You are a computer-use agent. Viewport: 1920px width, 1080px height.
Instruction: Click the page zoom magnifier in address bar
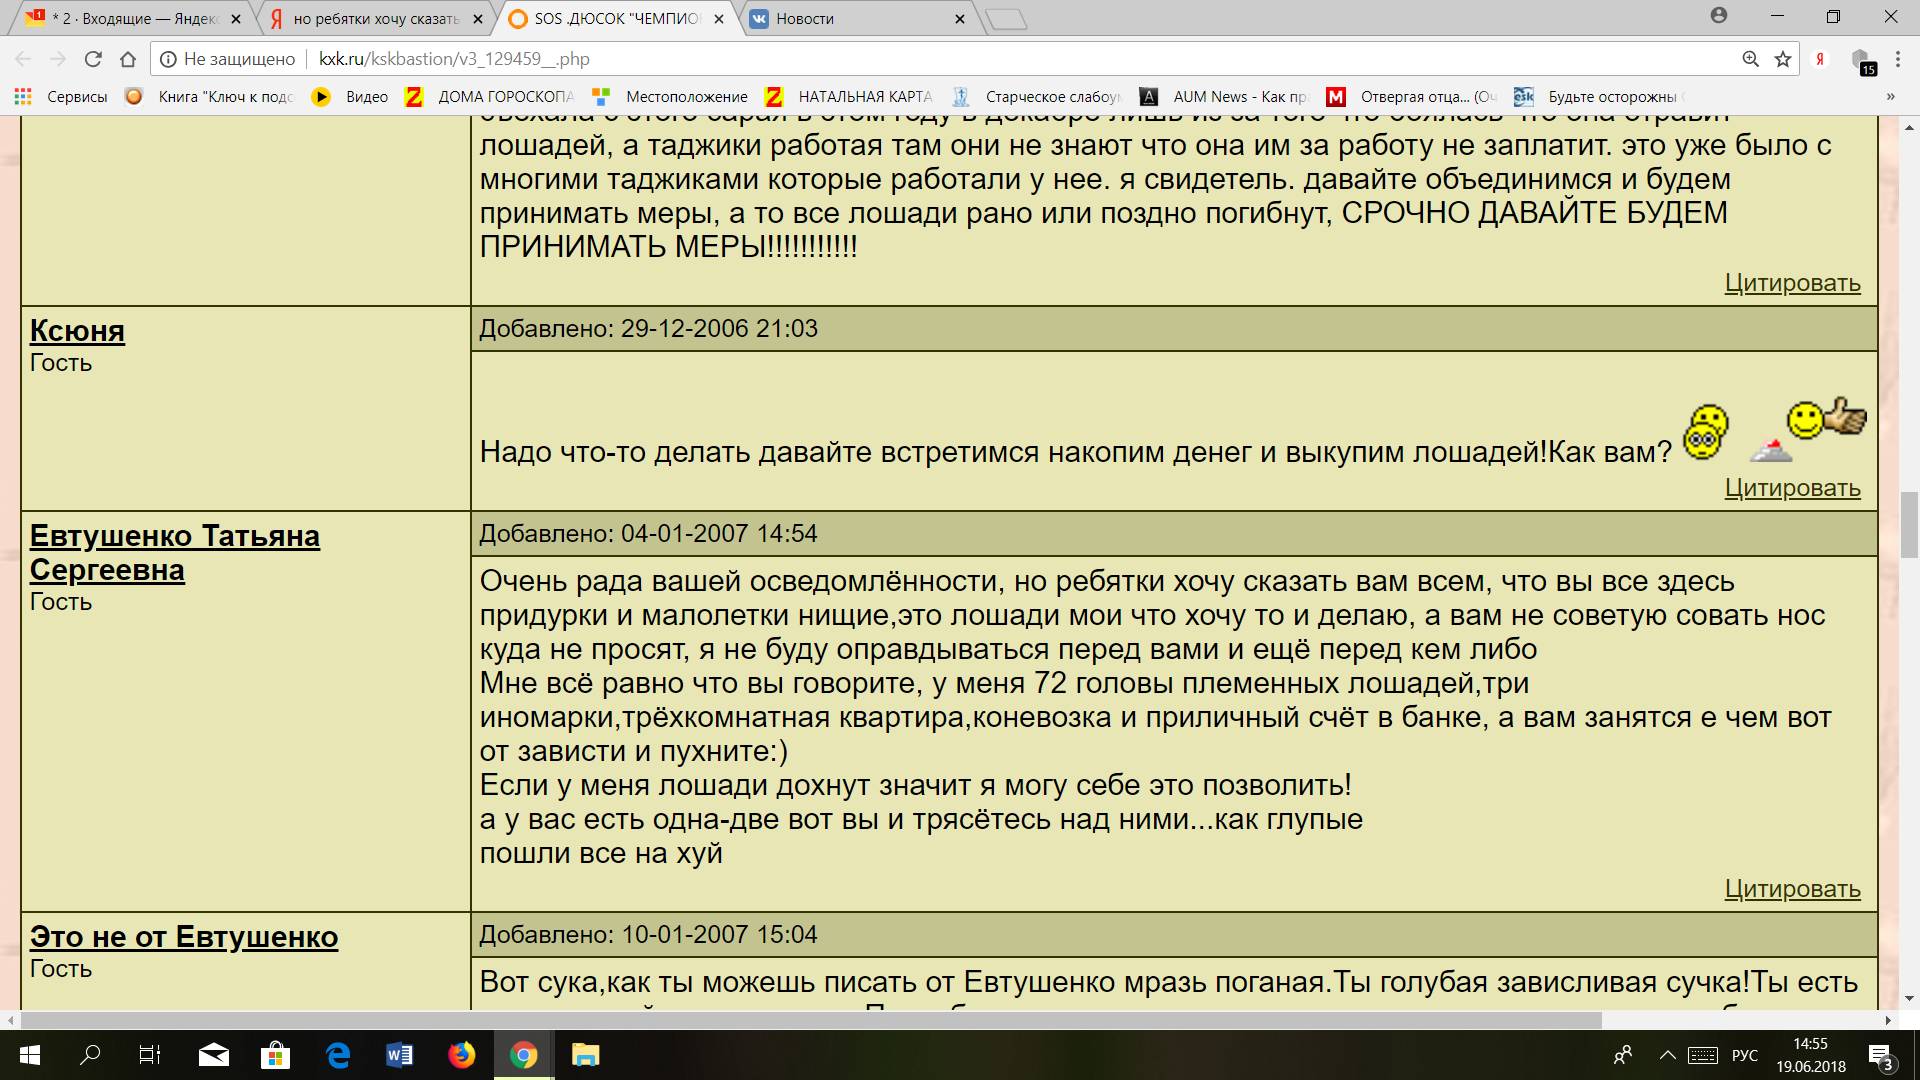click(x=1750, y=59)
